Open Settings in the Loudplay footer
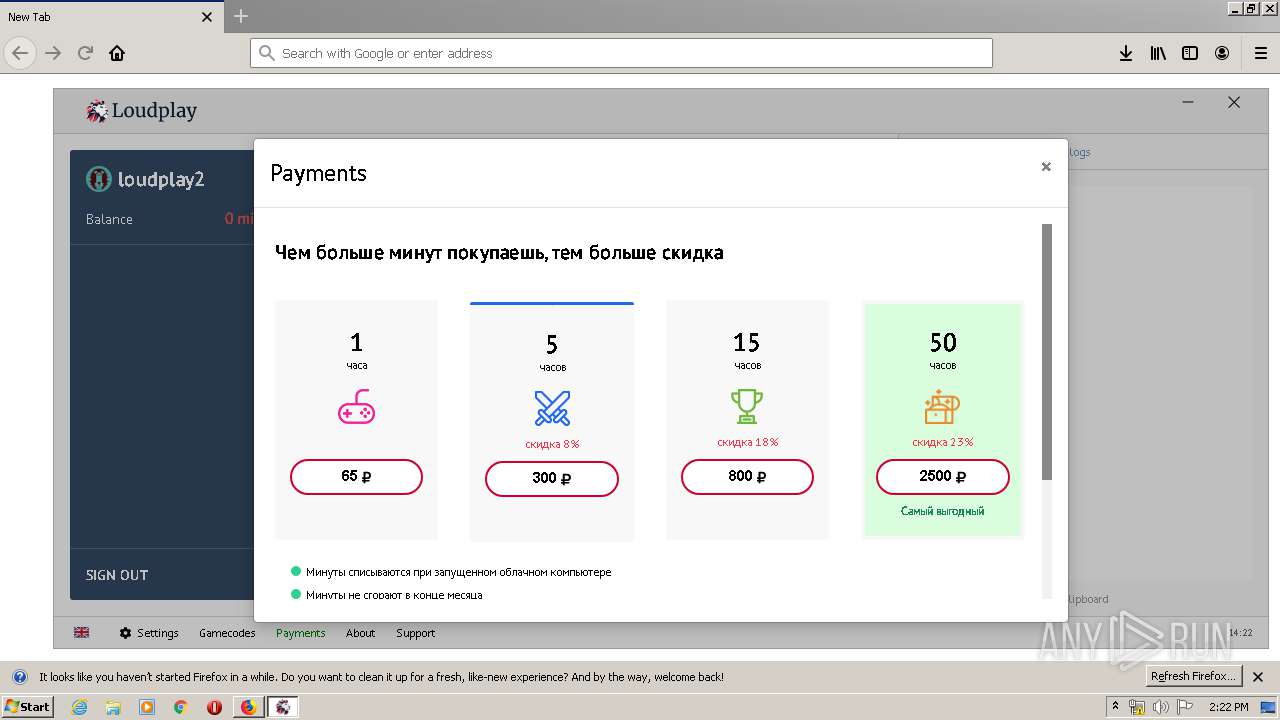Image resolution: width=1280 pixels, height=720 pixels. click(x=149, y=633)
